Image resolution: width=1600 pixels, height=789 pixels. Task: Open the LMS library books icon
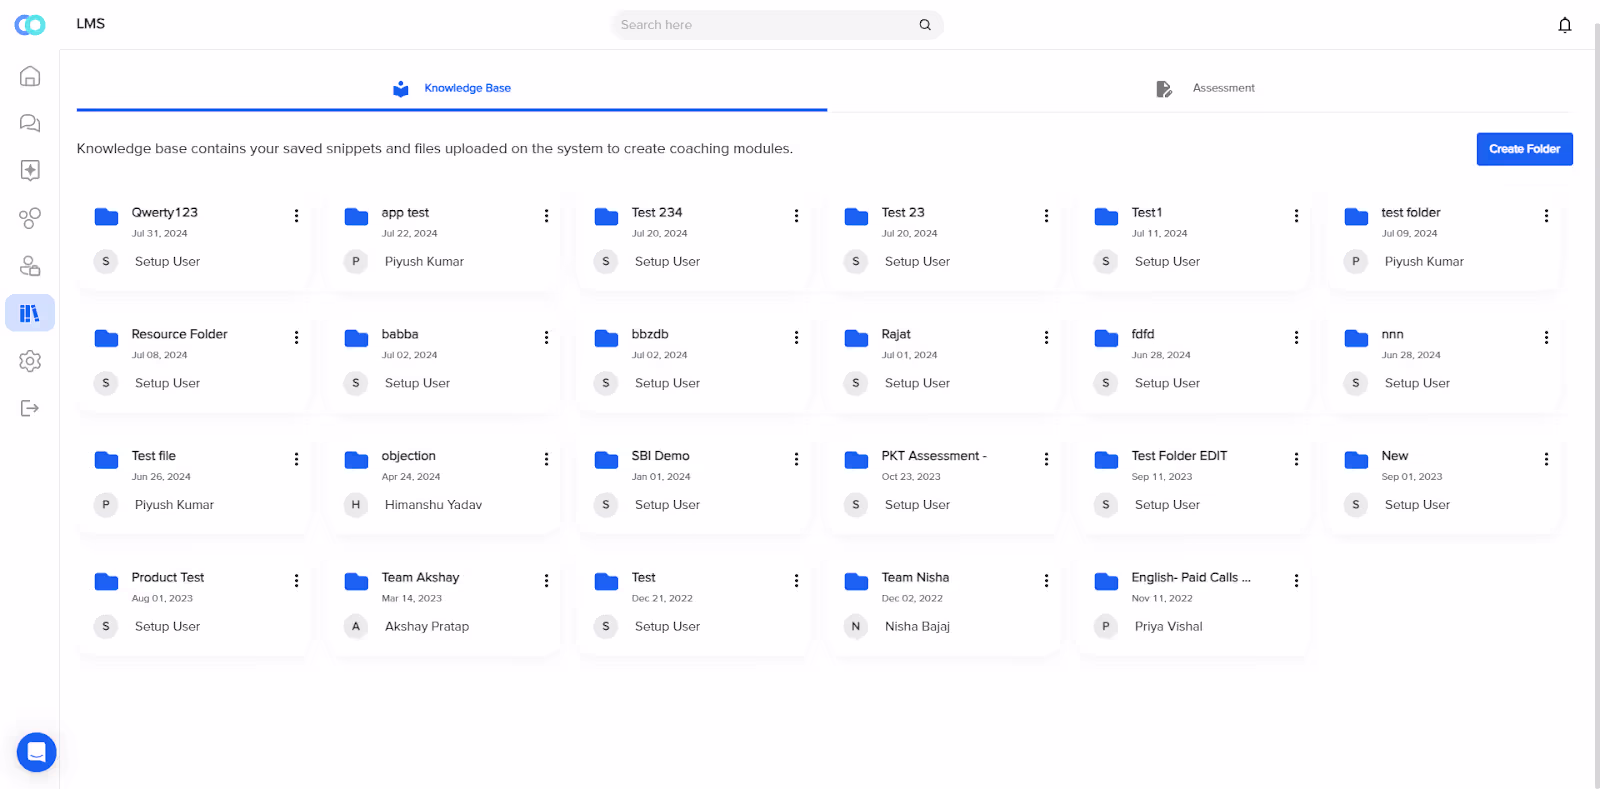pyautogui.click(x=30, y=313)
